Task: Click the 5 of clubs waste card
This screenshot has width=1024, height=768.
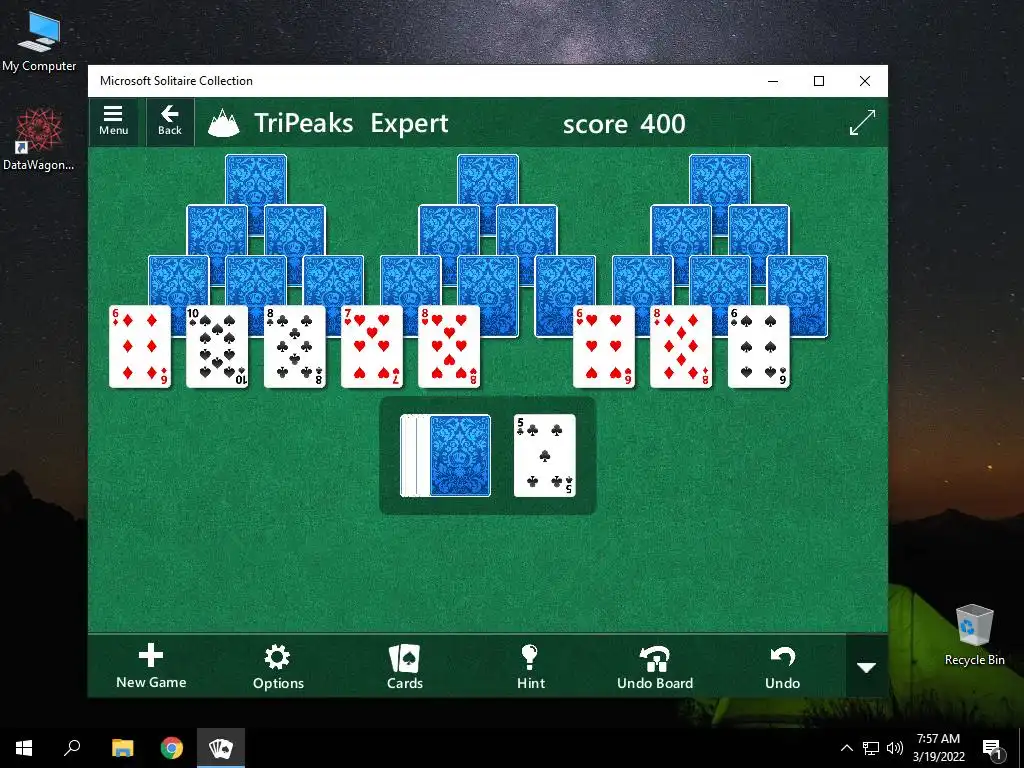Action: coord(545,455)
